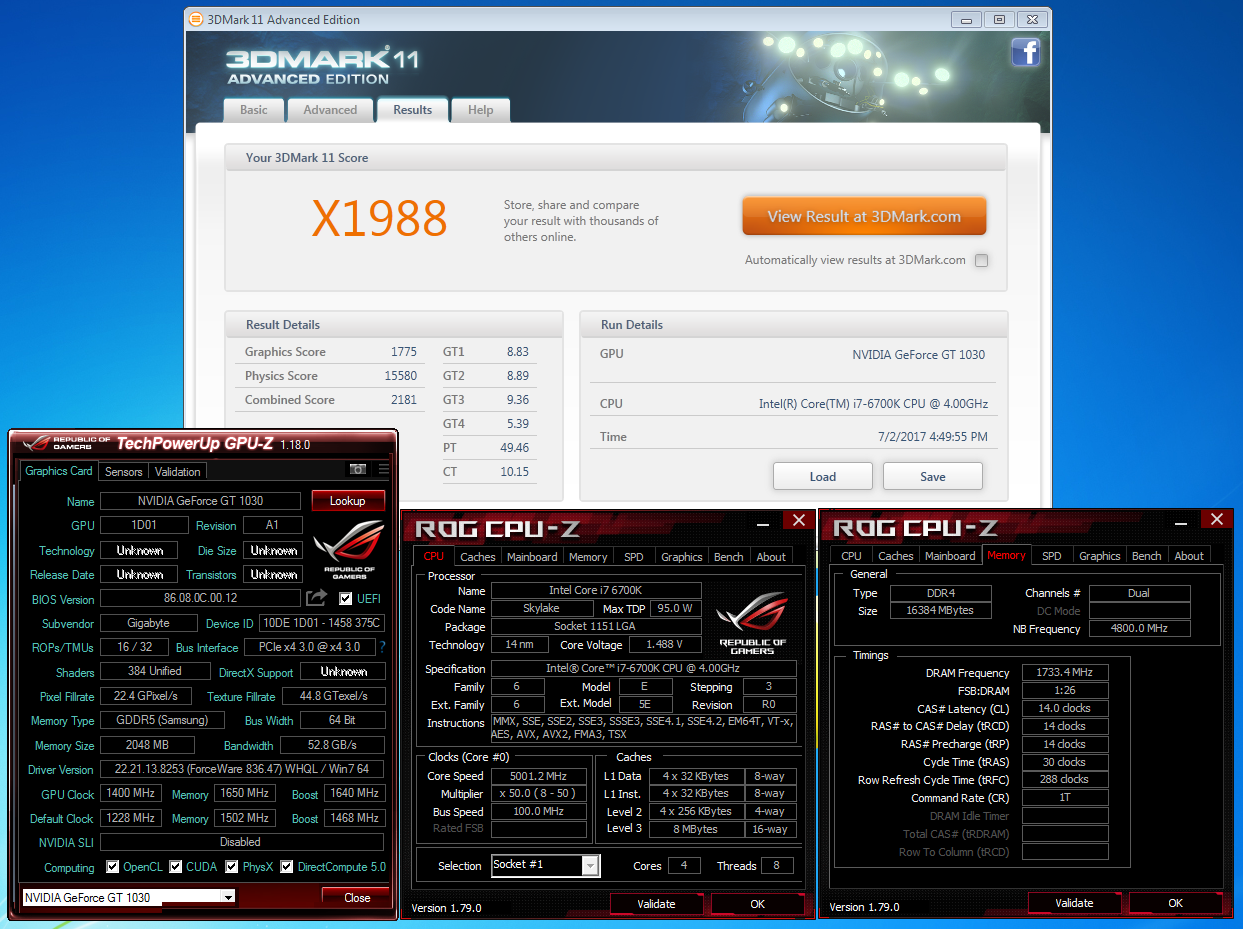Open Memory tab in left CPU-Z window
This screenshot has width=1243, height=929.
[x=588, y=557]
